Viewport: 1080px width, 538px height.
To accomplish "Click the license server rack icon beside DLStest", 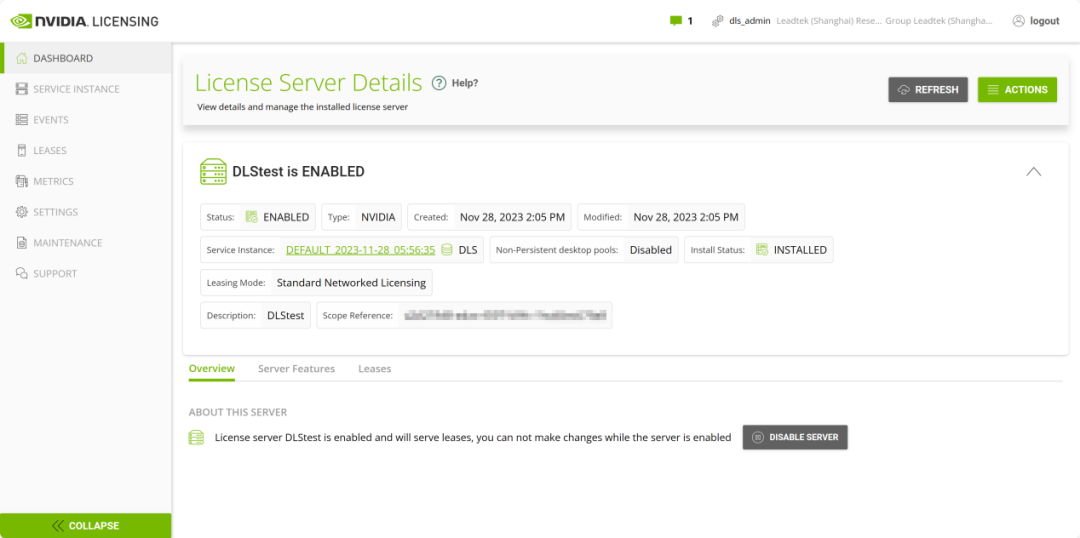I will 213,172.
